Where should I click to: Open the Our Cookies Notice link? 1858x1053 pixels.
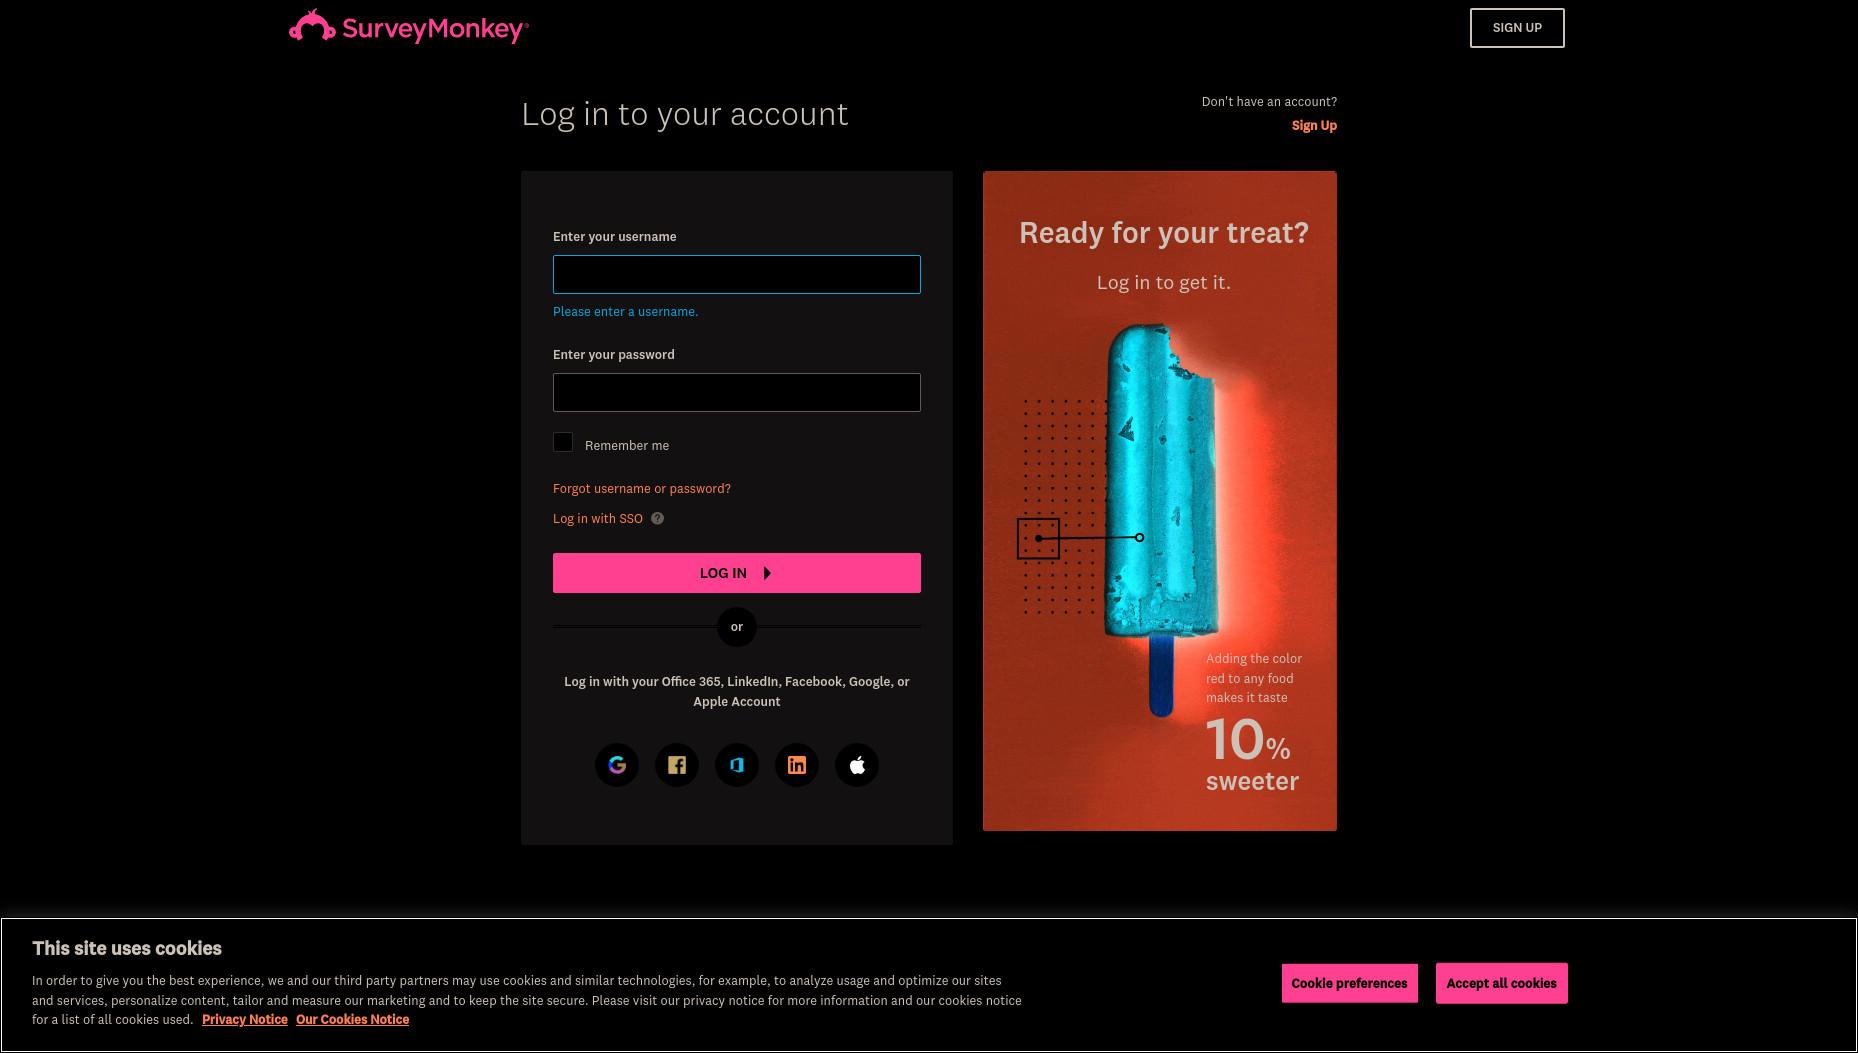[x=352, y=1020]
